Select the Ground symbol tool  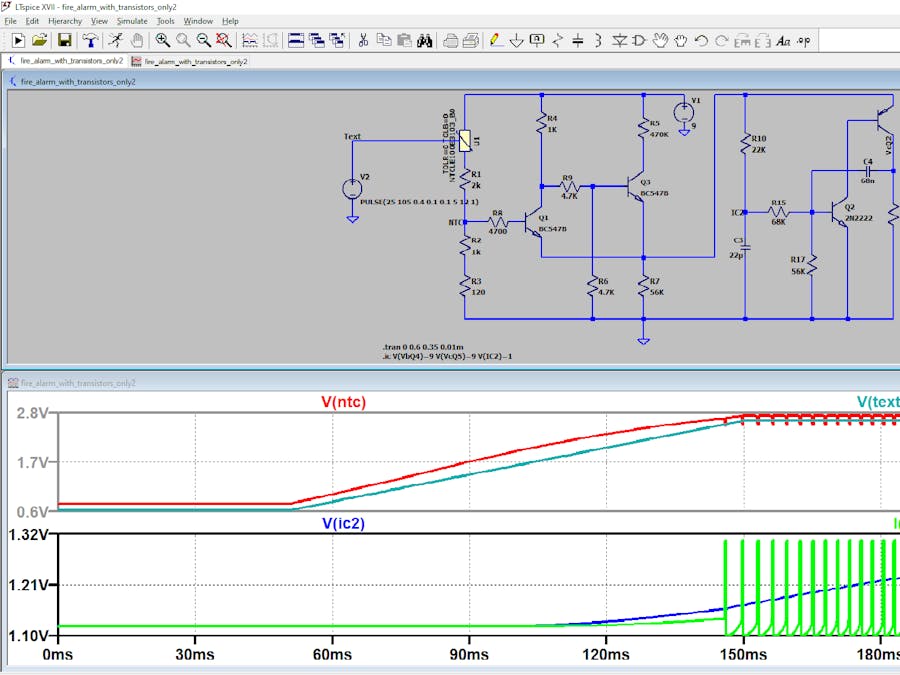[x=516, y=40]
